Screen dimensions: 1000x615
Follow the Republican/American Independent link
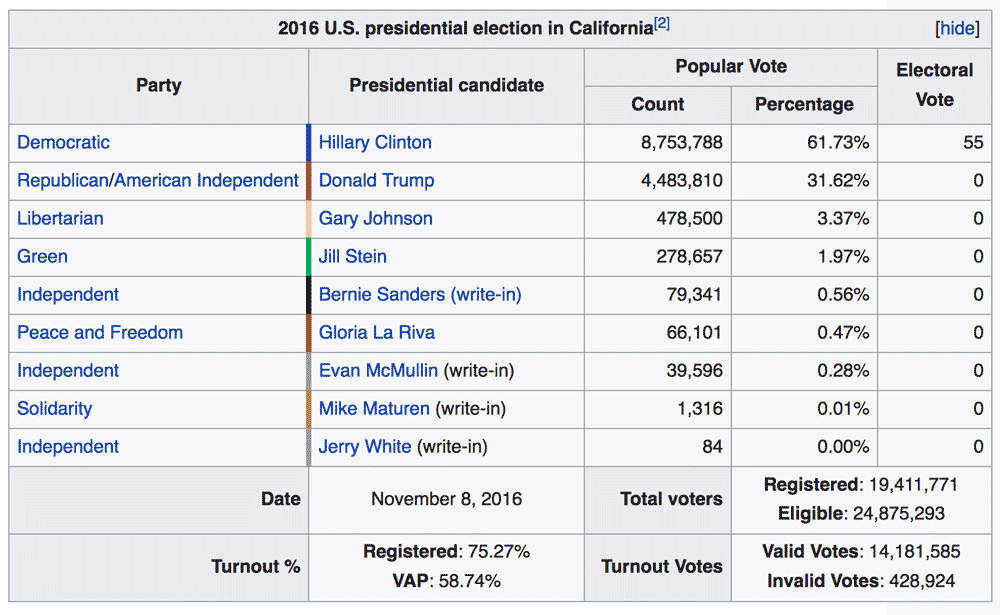(158, 181)
